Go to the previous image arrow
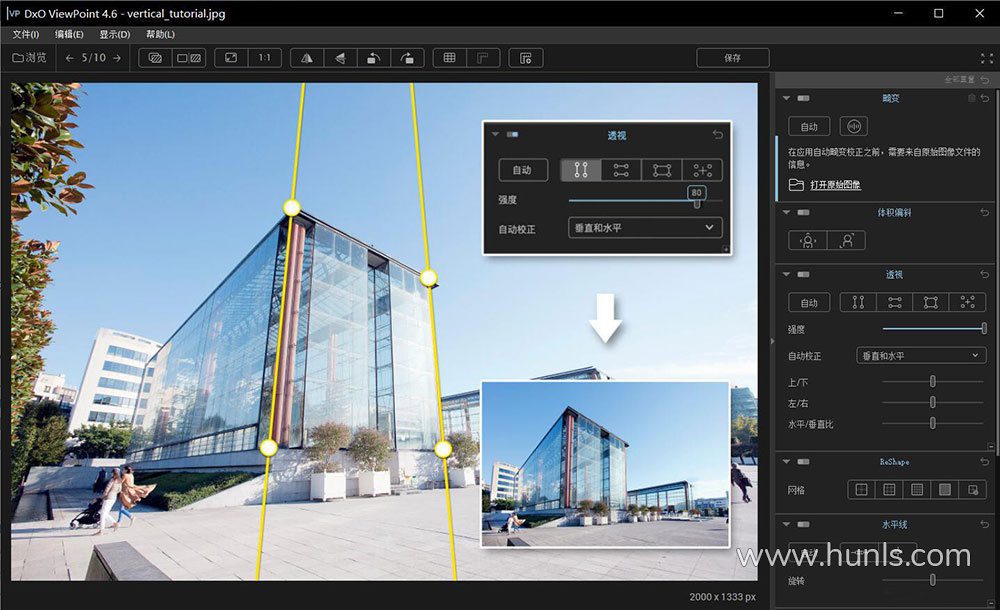Screen dimensions: 1000x610 (x=70, y=58)
